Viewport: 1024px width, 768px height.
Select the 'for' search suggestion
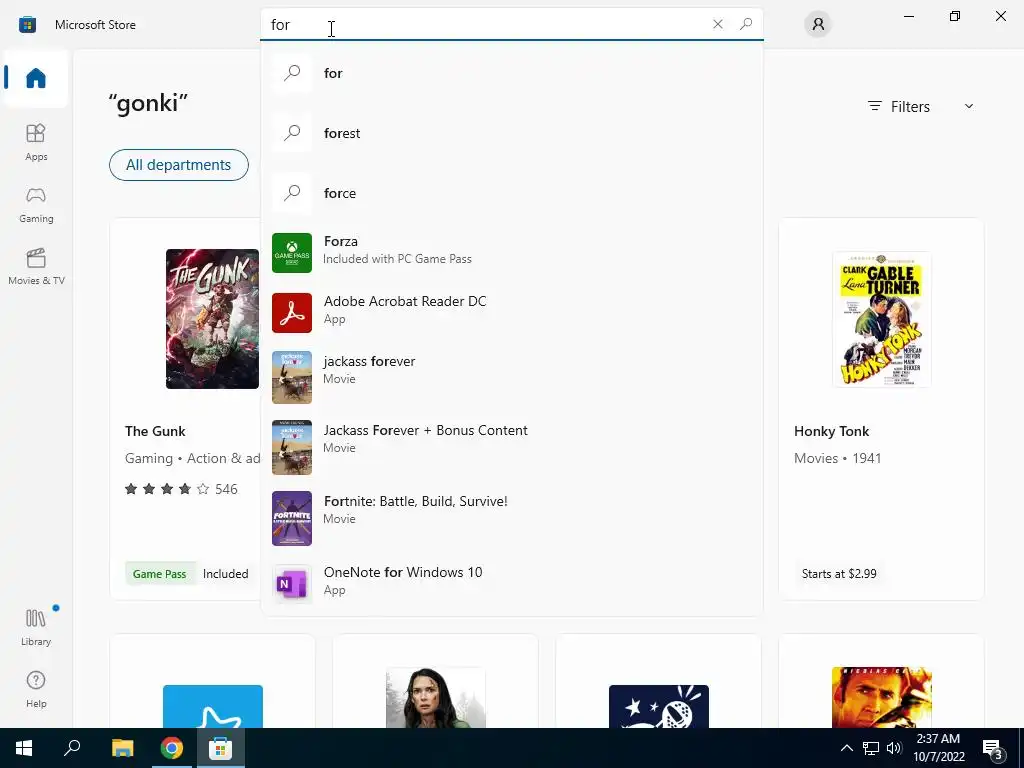point(511,73)
